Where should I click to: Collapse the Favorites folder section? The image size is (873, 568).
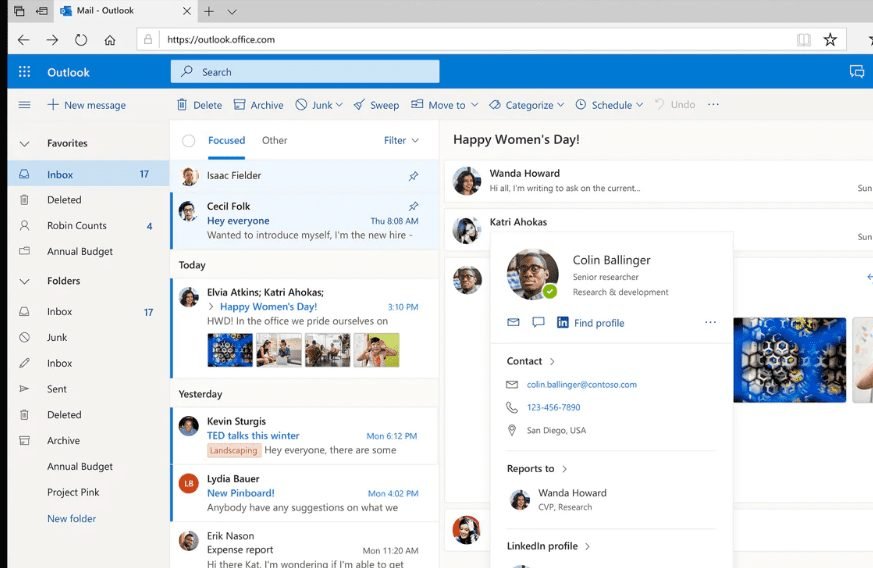coord(24,144)
